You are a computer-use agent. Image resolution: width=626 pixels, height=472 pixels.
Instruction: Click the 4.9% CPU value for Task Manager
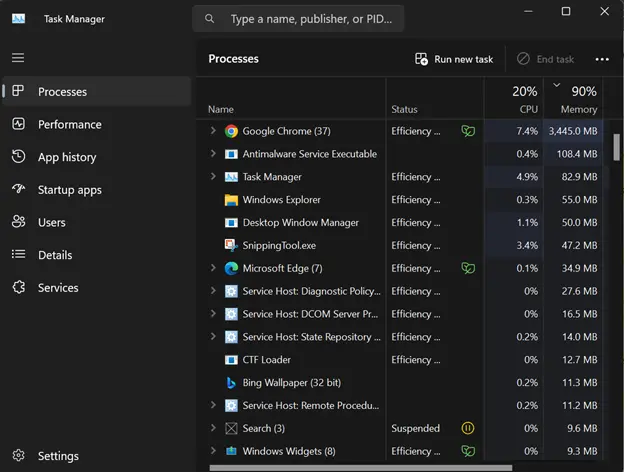coord(527,177)
